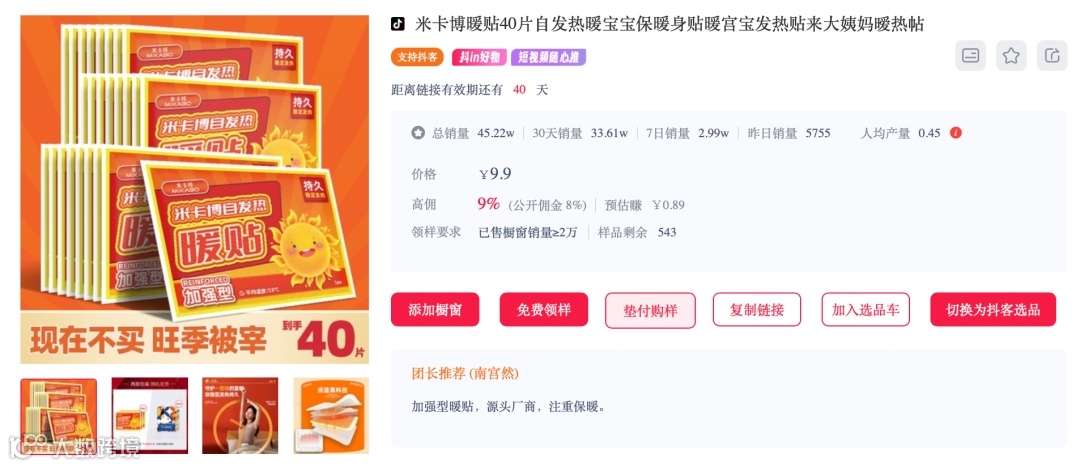
Task: Favorite the product with the star icon
Action: click(1011, 56)
